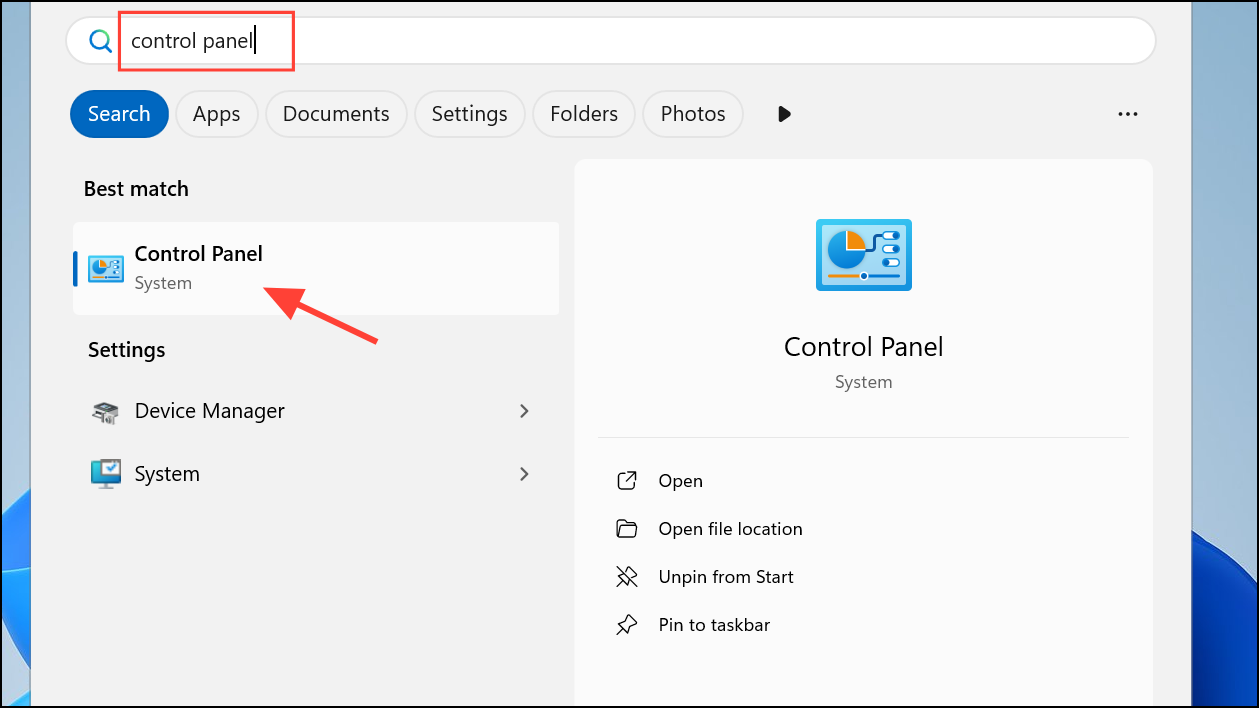Open Control Panel from the right pane

[680, 481]
